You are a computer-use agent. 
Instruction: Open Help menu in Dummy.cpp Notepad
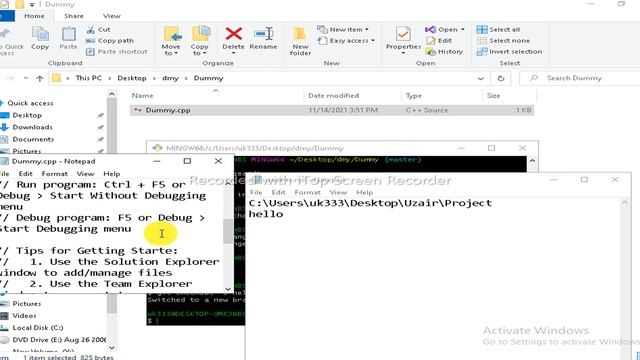click(111, 173)
